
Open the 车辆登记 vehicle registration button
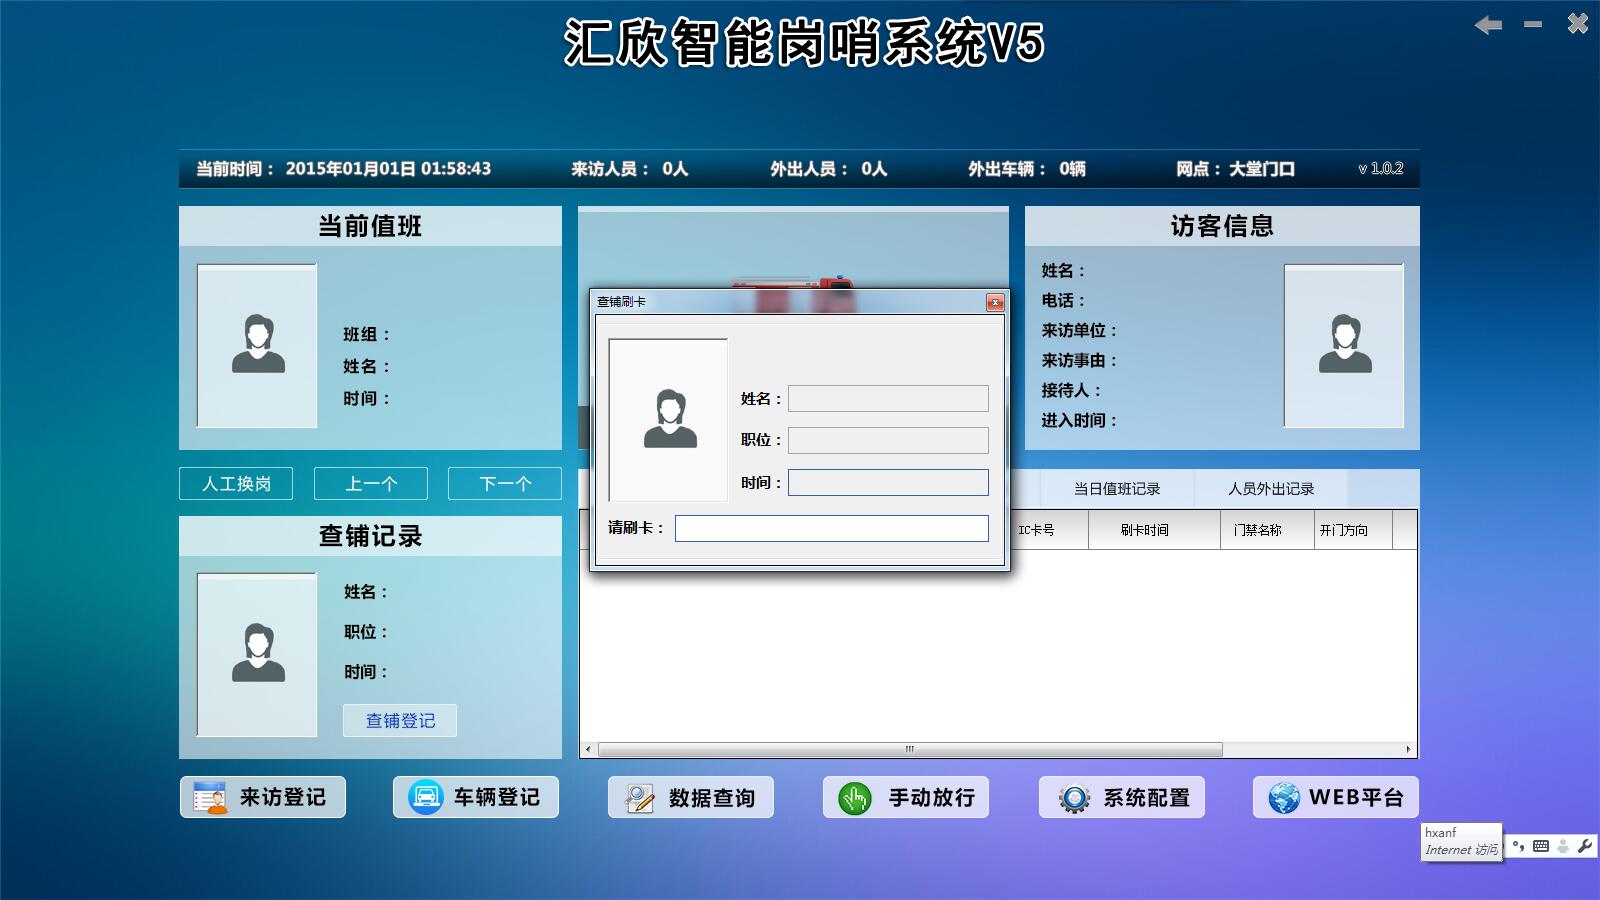476,797
